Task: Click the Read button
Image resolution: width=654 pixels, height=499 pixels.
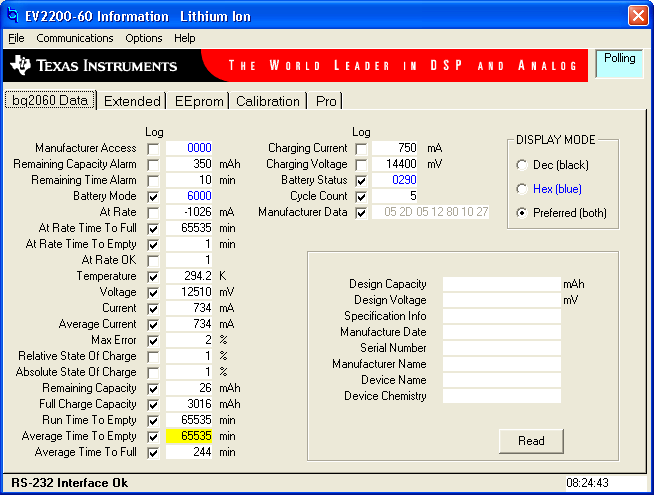Action: (531, 441)
